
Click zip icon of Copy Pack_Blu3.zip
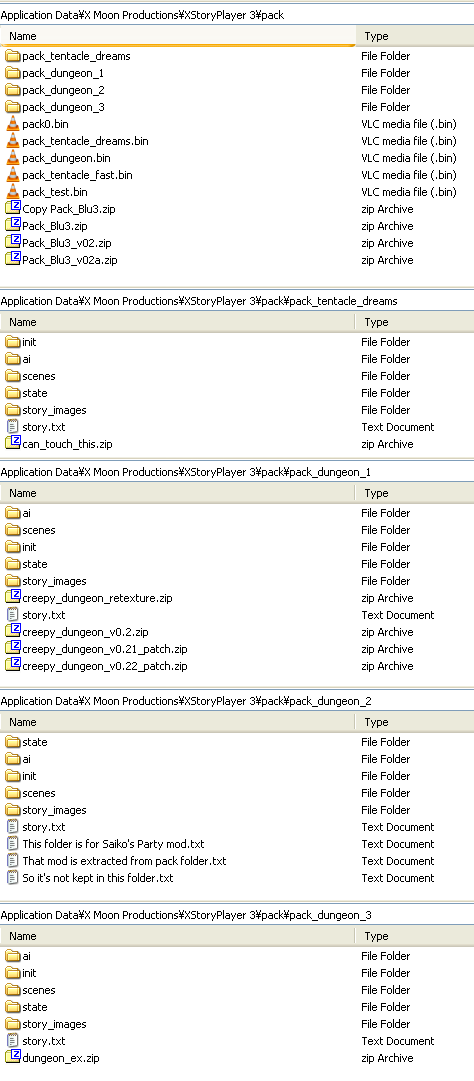pos(12,208)
